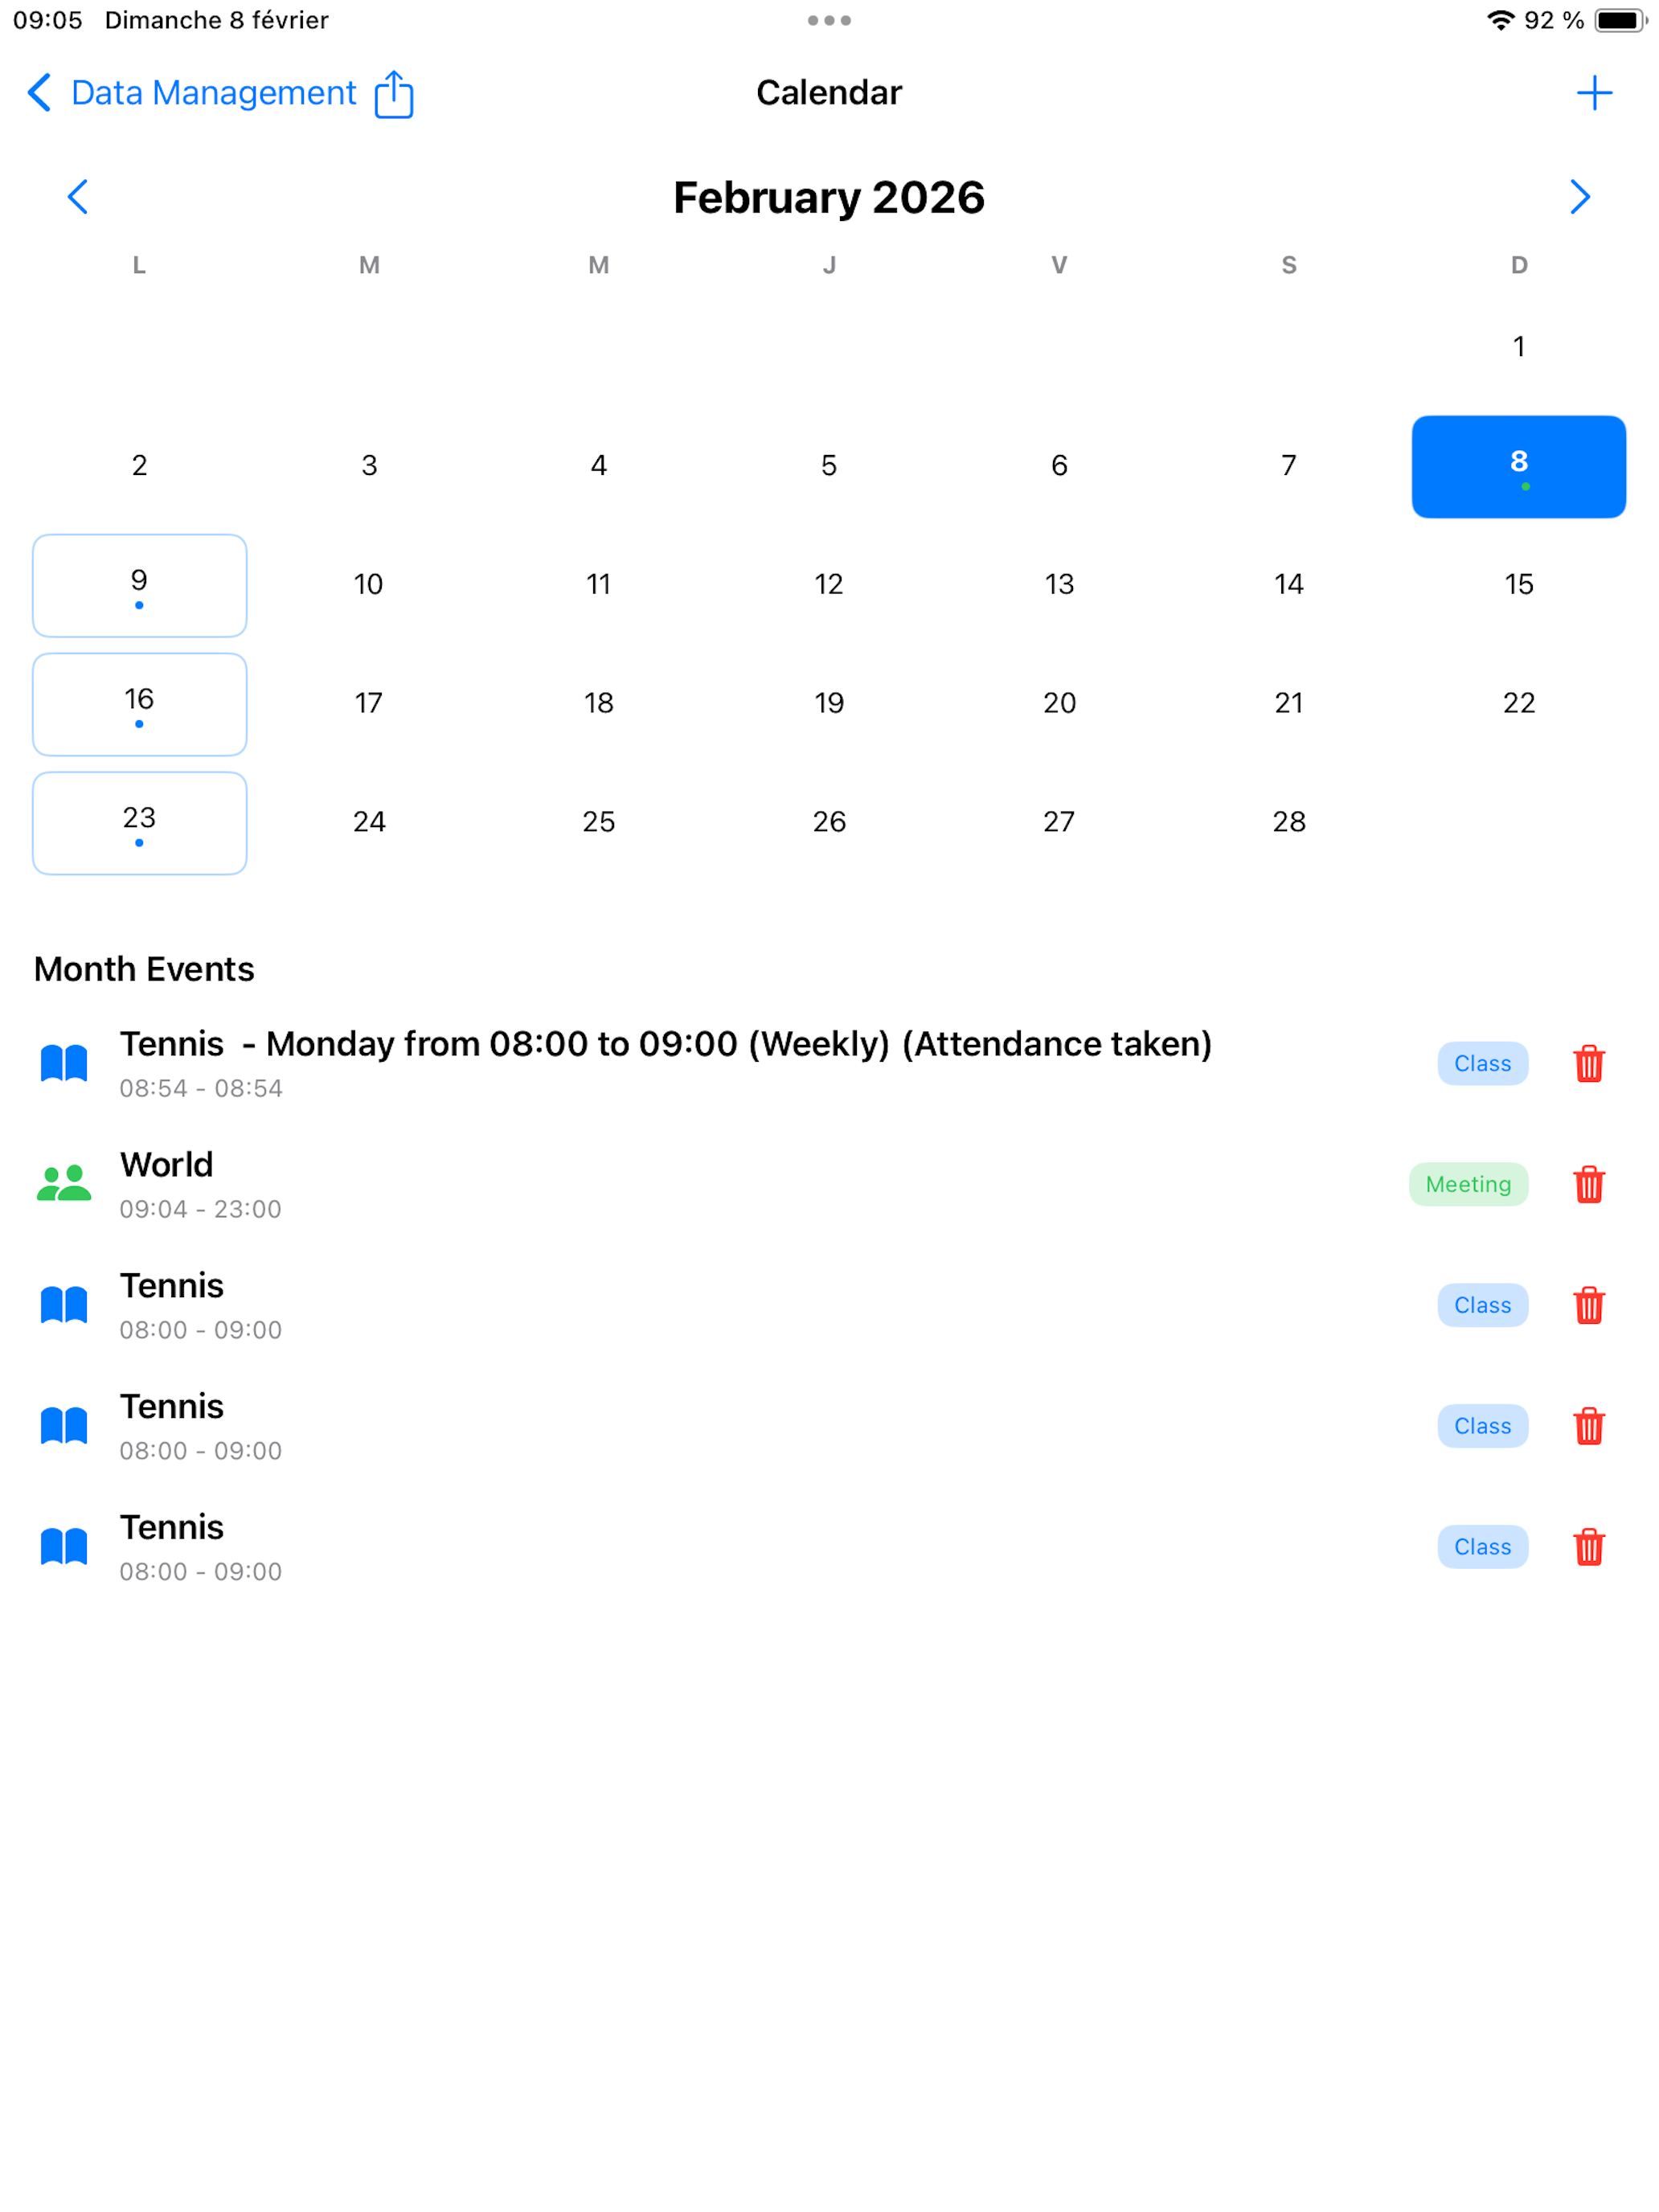This screenshot has width=1659, height=2212.
Task: Select February 16 in calendar
Action: tap(140, 705)
